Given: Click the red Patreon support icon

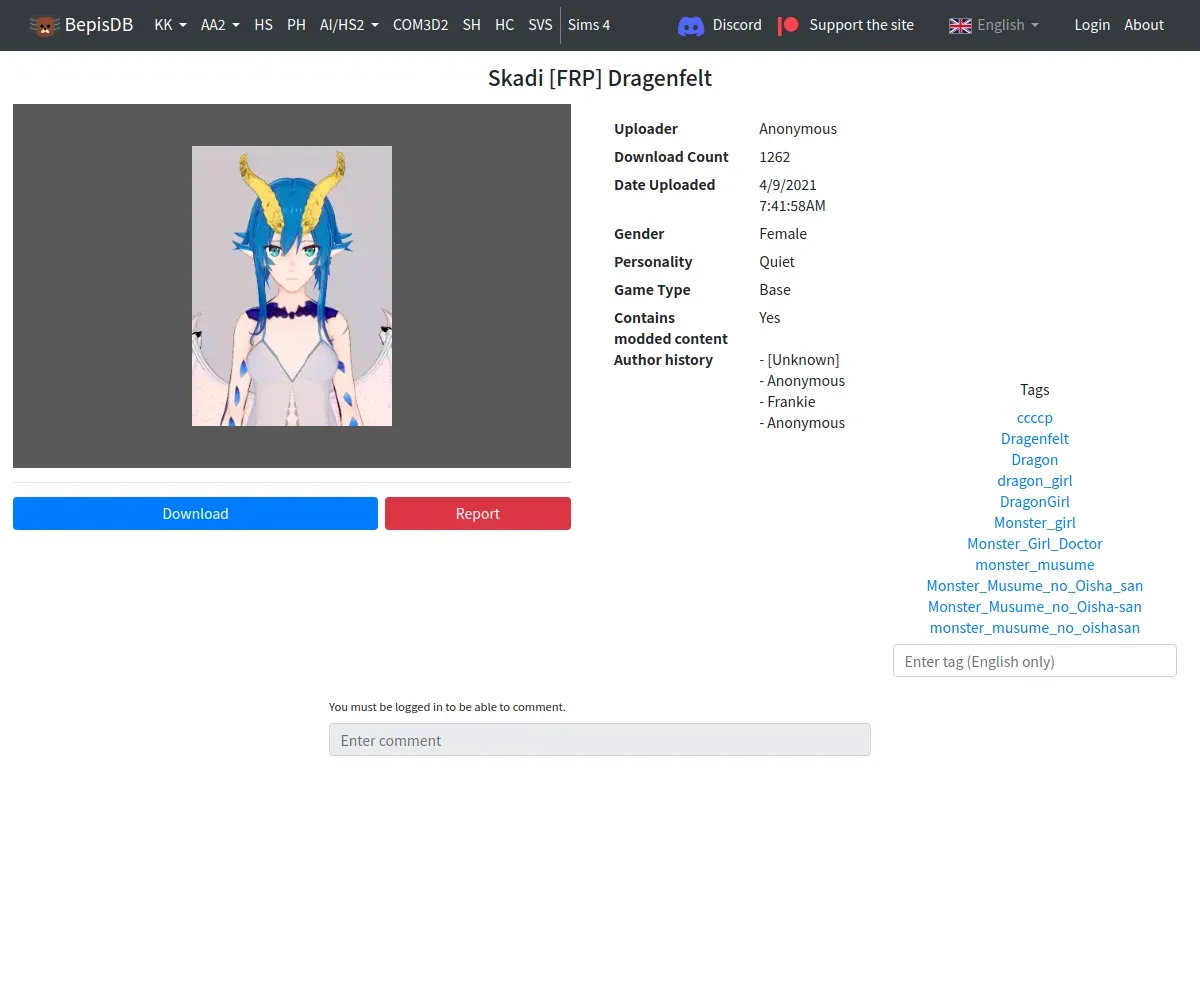Looking at the screenshot, I should pyautogui.click(x=789, y=25).
